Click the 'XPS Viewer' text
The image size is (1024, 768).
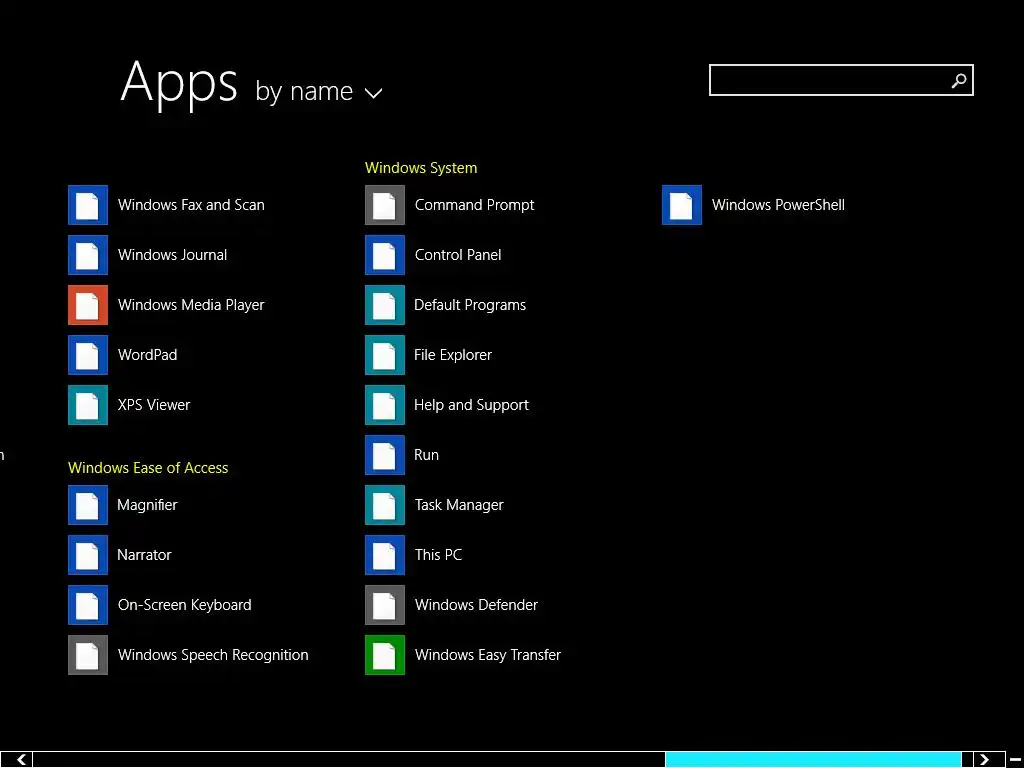tap(153, 405)
